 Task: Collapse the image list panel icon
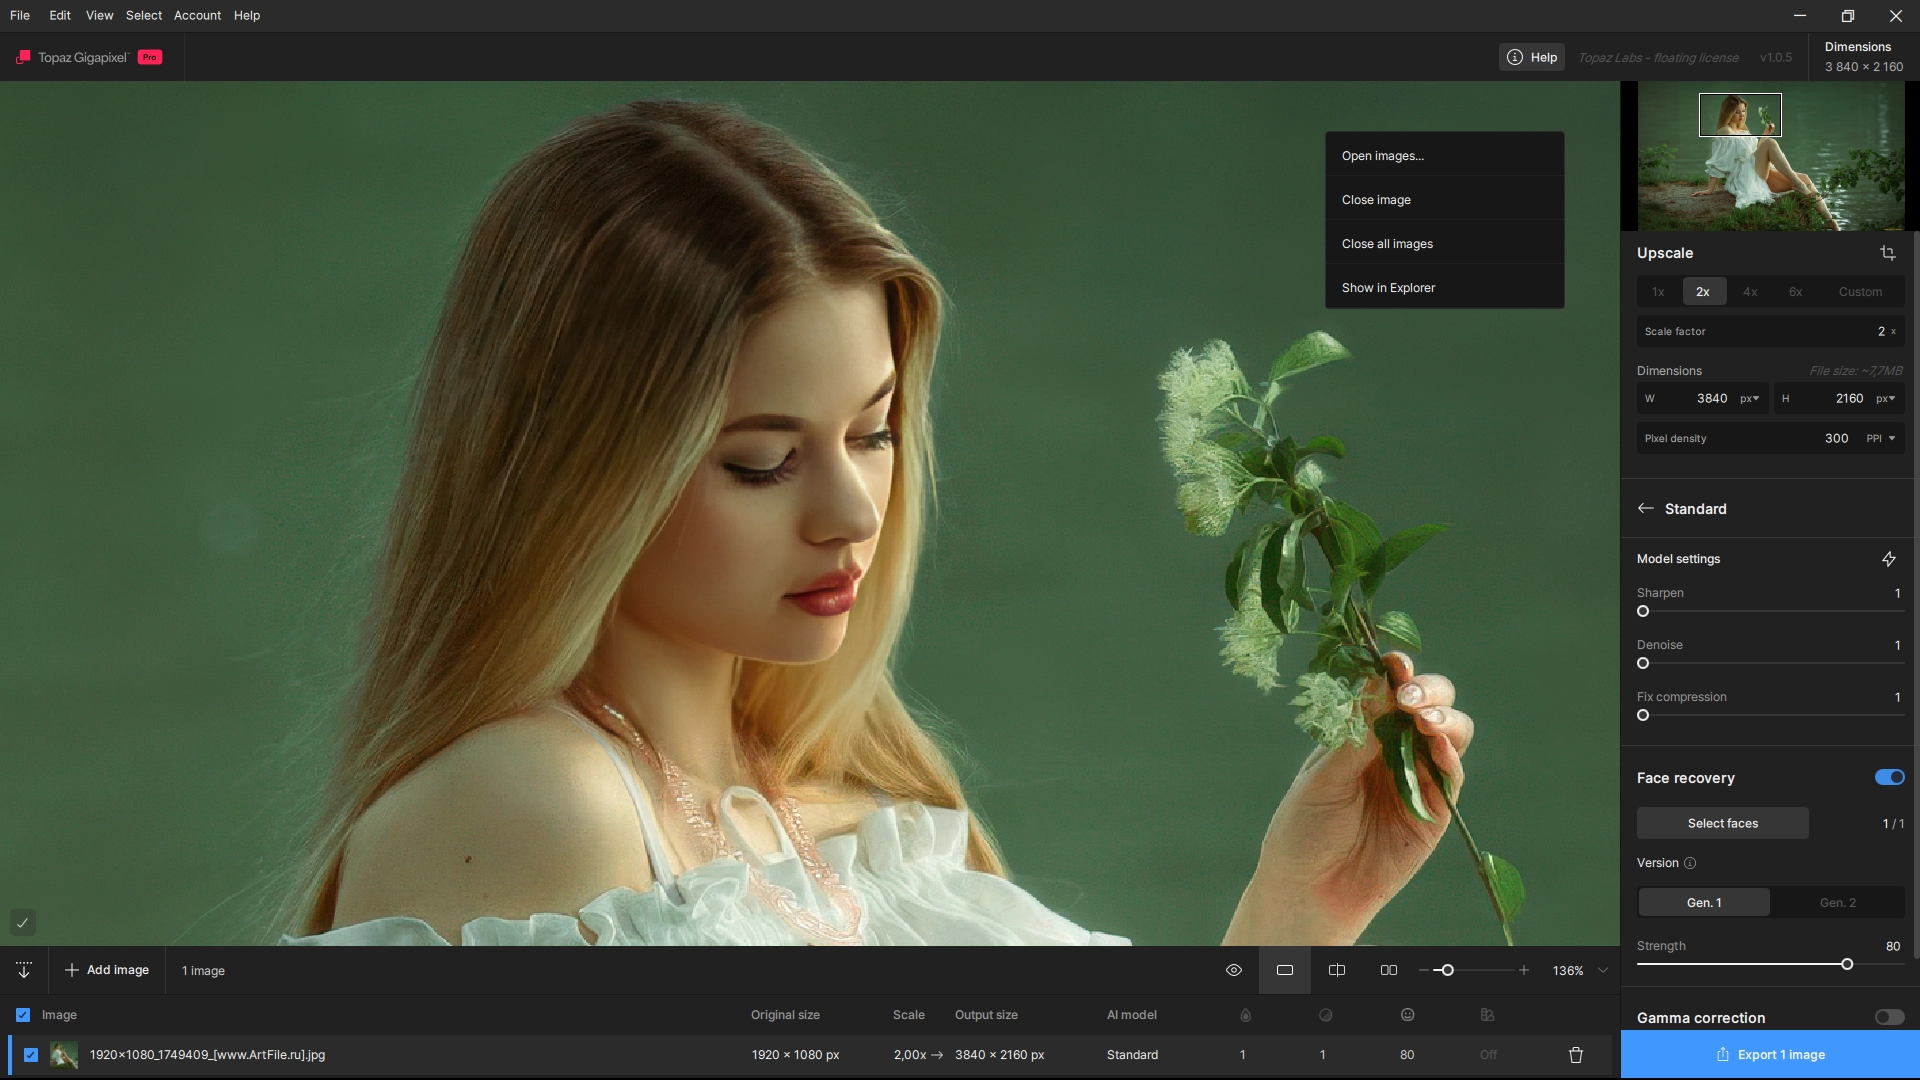24,970
